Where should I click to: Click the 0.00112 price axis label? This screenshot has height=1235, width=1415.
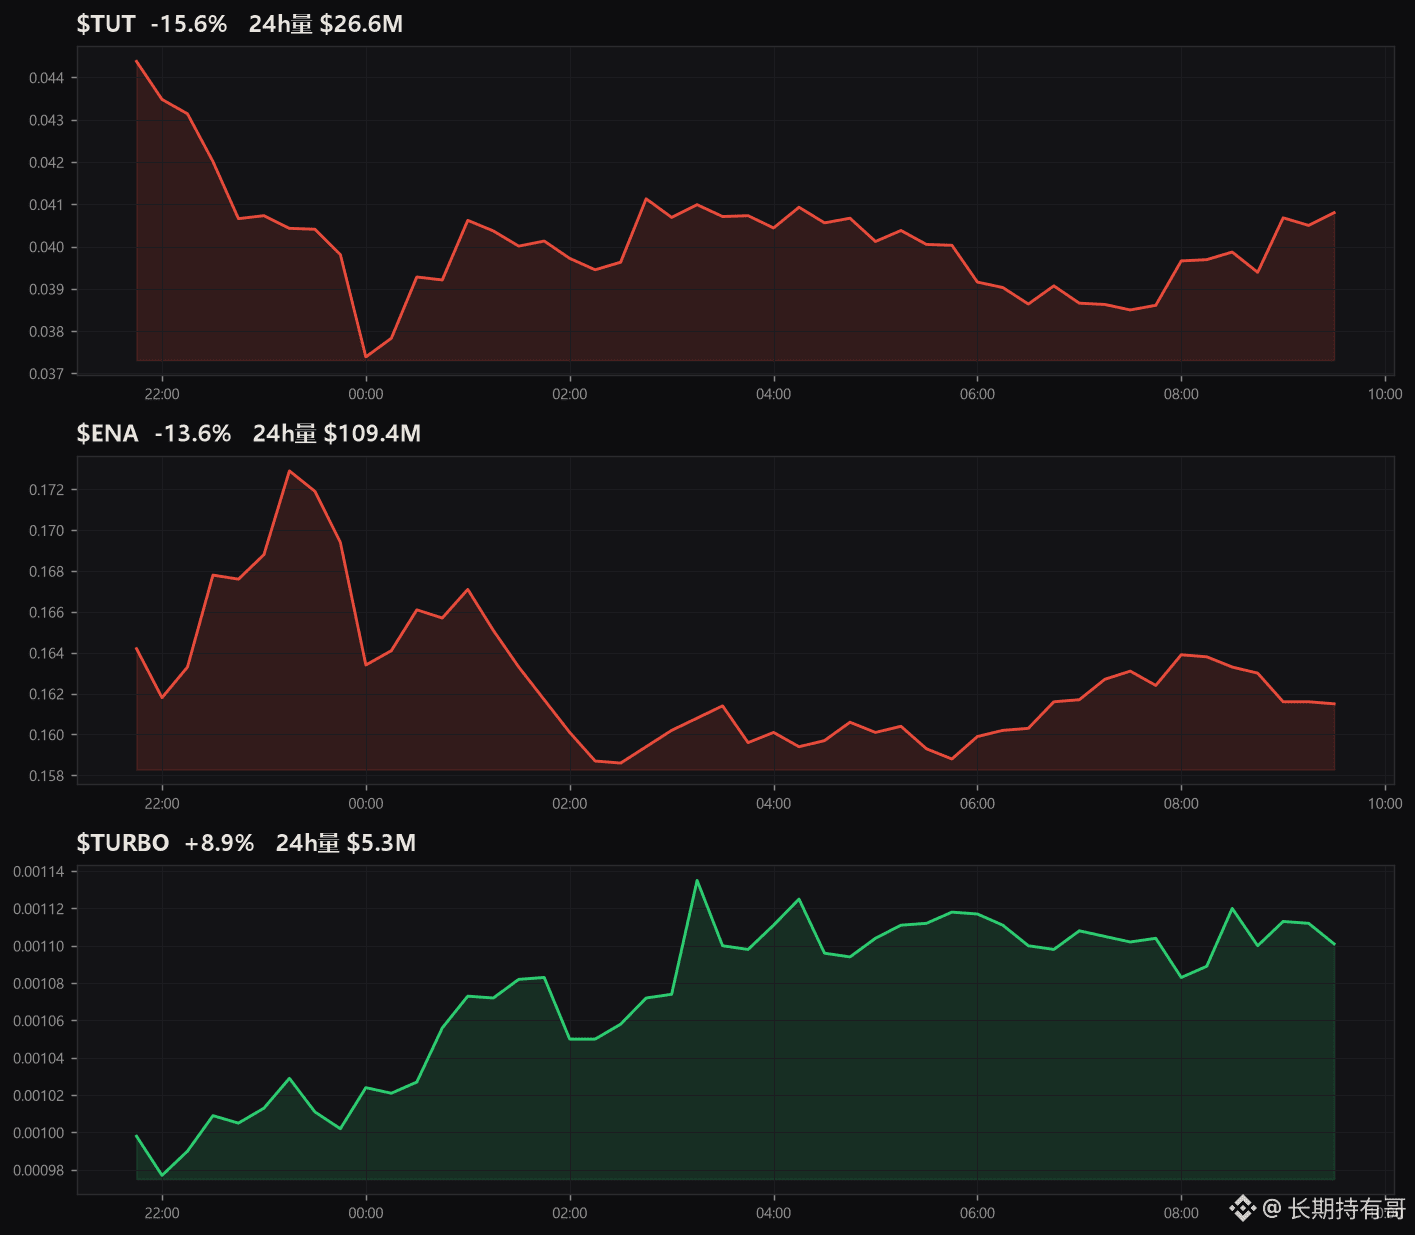[39, 909]
